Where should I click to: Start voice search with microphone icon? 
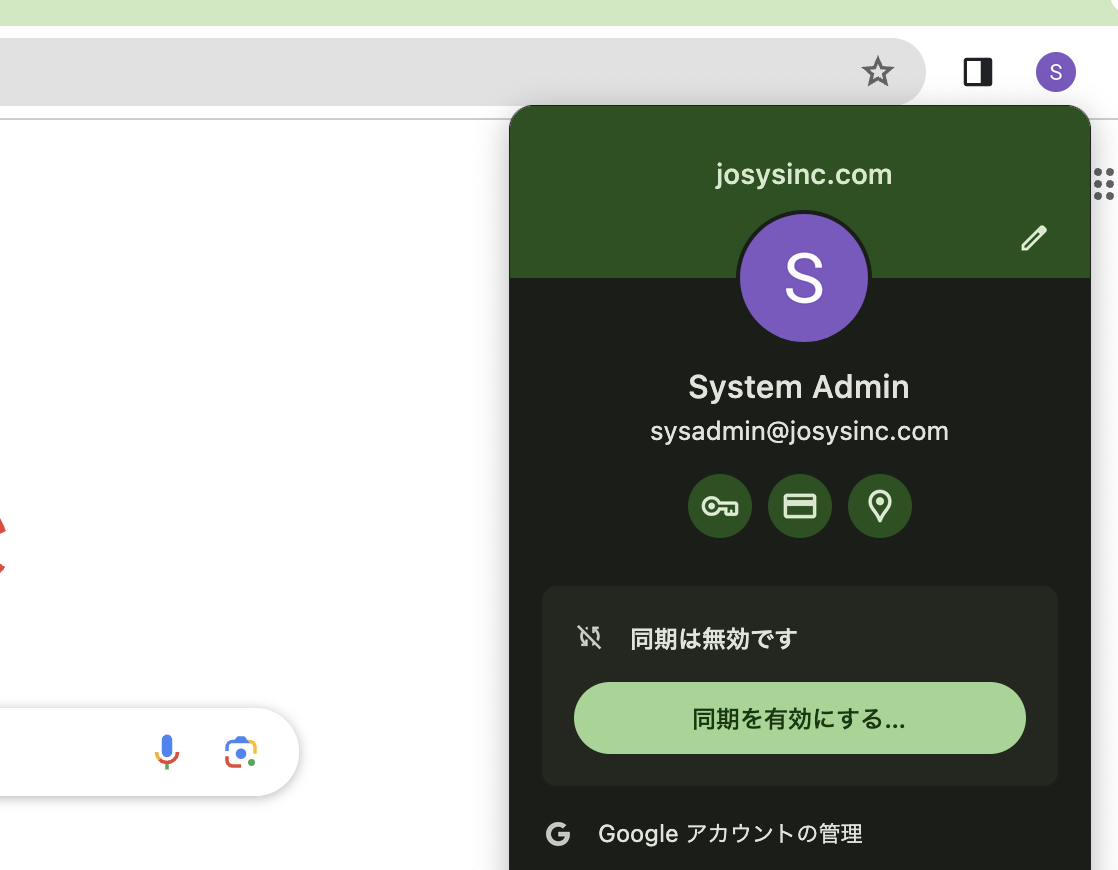pos(167,752)
